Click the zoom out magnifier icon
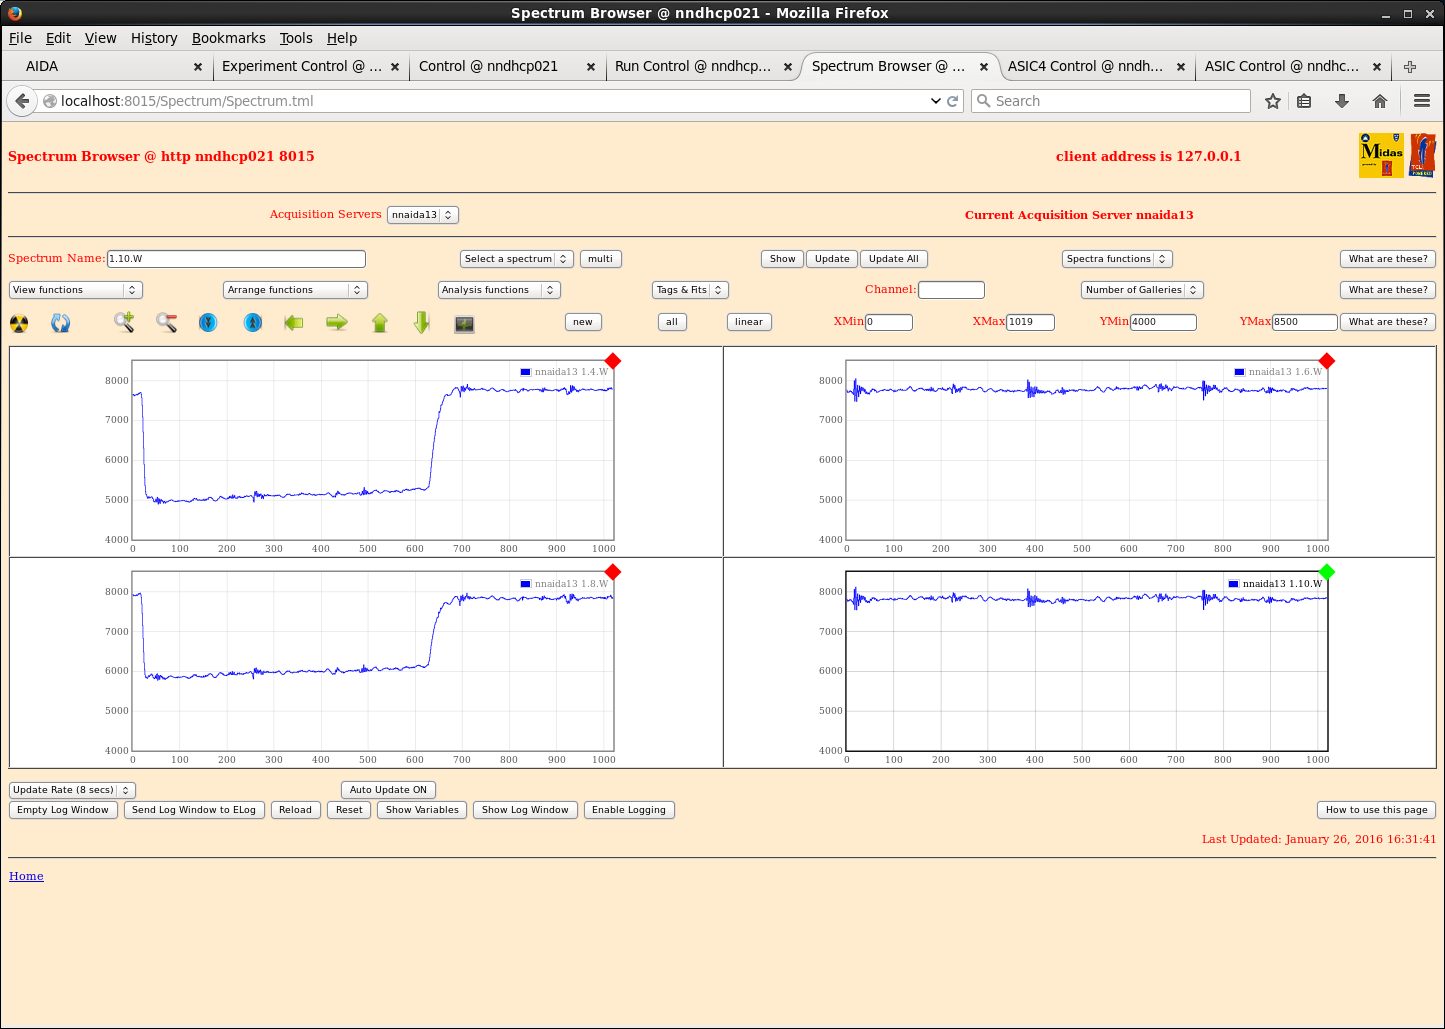This screenshot has width=1445, height=1029. (166, 322)
